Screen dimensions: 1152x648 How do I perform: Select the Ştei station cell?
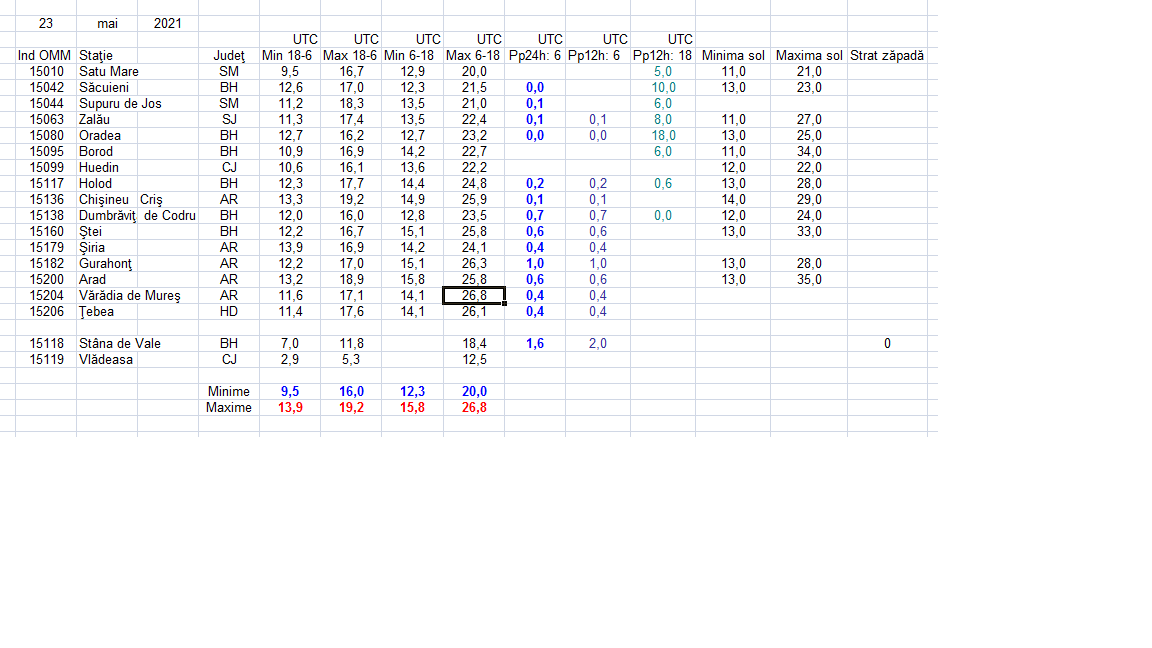click(x=90, y=231)
